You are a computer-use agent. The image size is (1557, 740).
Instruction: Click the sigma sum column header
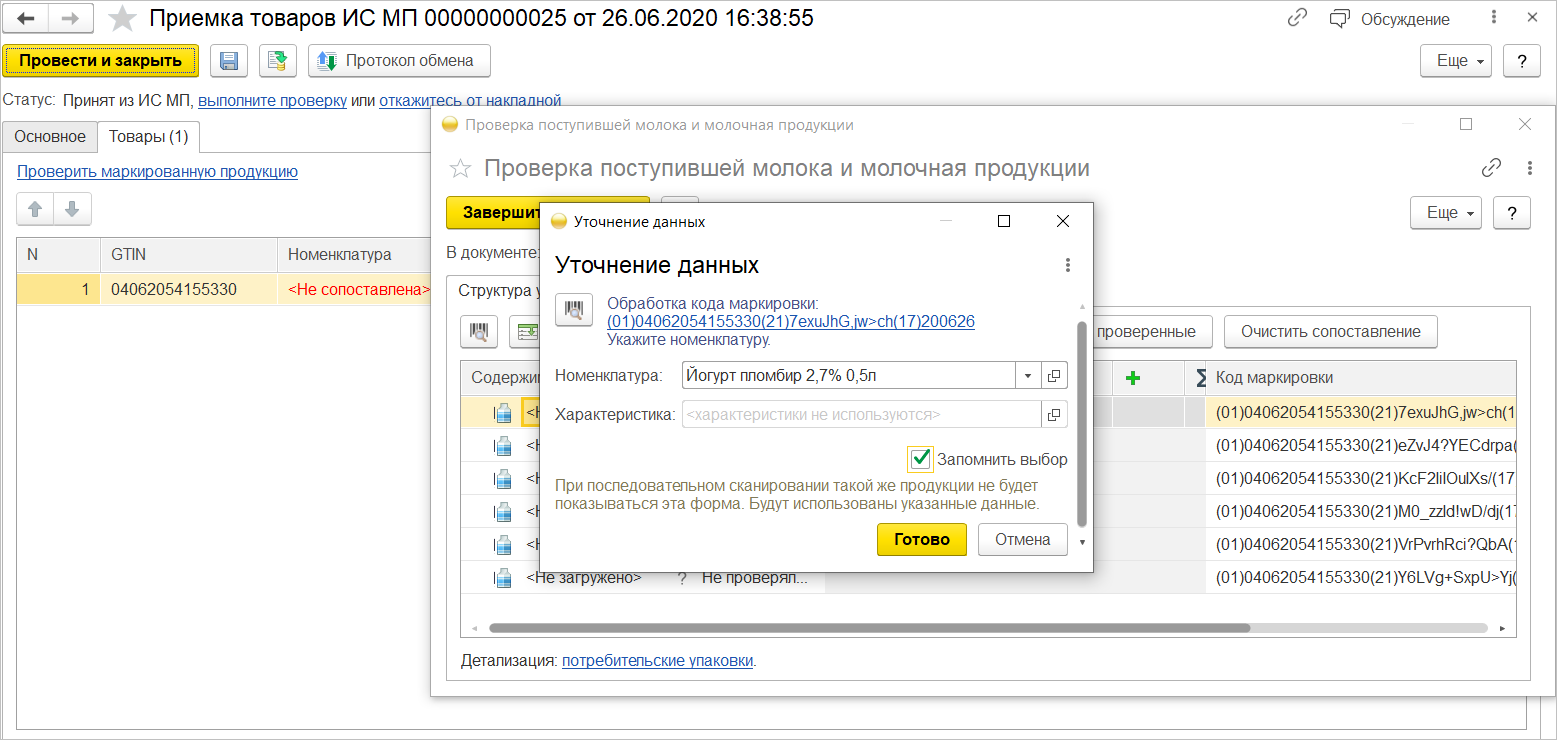pos(1198,378)
